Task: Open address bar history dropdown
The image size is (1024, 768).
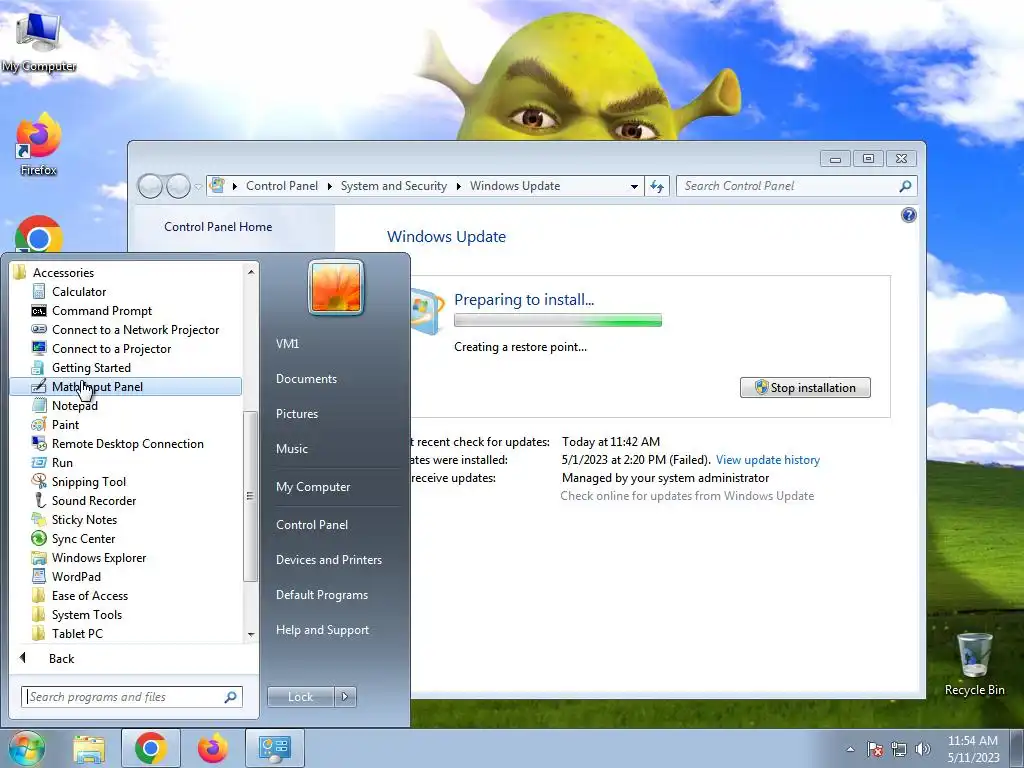Action: coord(634,186)
